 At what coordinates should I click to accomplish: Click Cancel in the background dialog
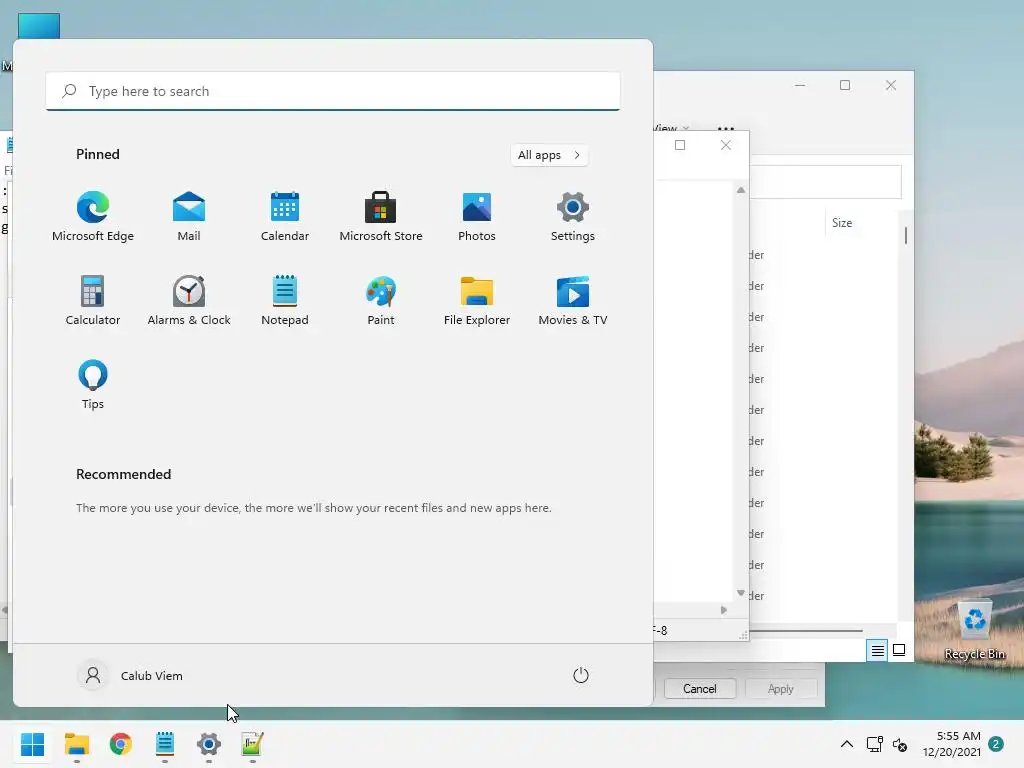[x=699, y=688]
